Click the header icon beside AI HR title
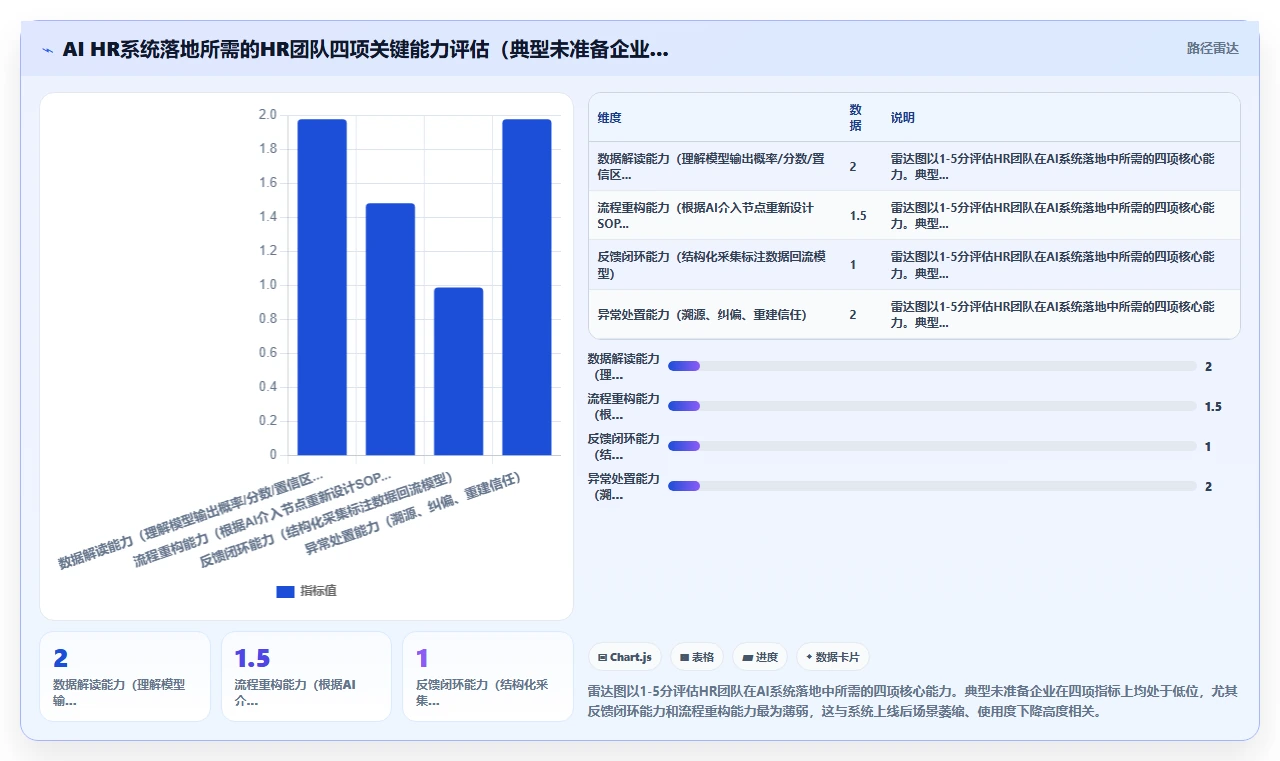Viewport: 1280px width, 761px height. pyautogui.click(x=47, y=50)
